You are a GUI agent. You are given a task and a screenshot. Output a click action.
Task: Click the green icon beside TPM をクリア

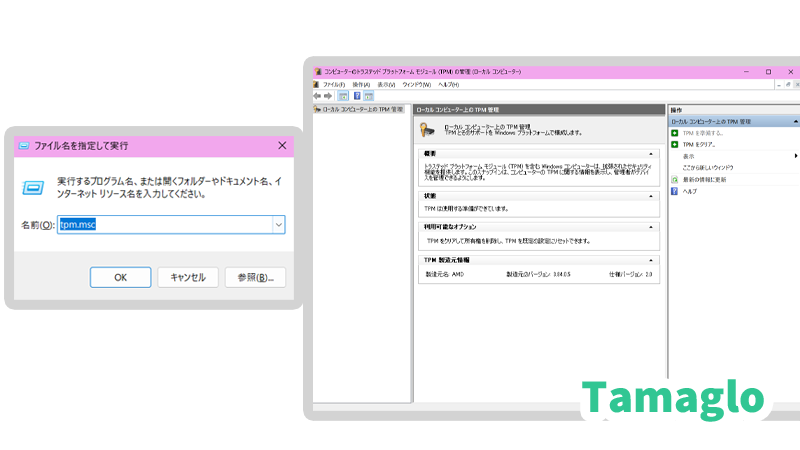click(675, 144)
